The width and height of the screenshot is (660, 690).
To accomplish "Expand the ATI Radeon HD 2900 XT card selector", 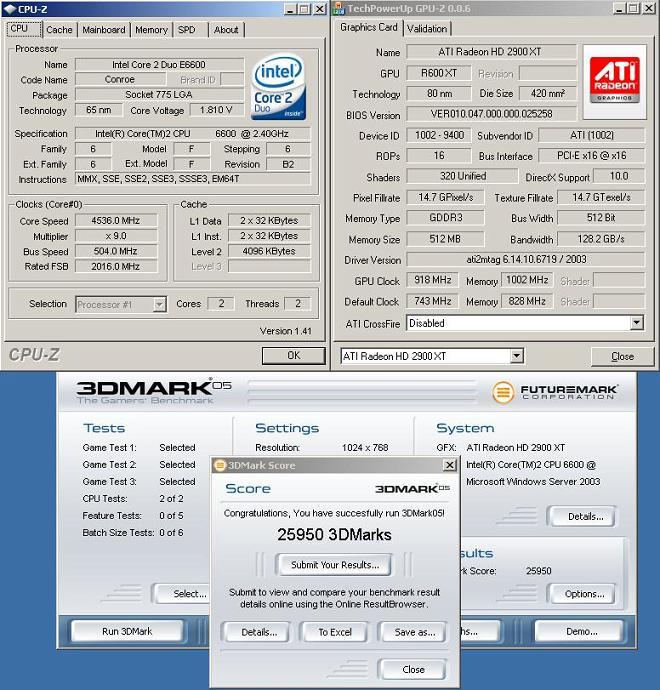I will pos(517,356).
